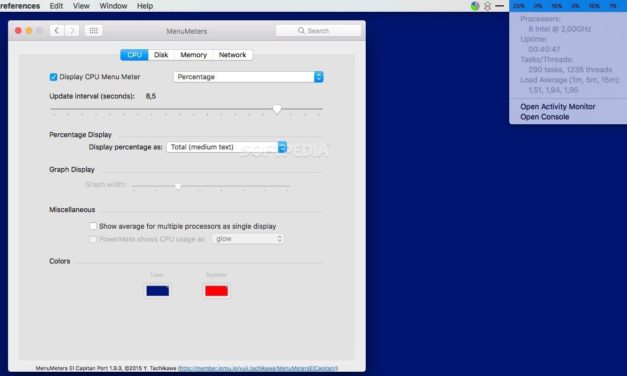Open the Percentage display mode dropdown
The height and width of the screenshot is (376, 627).
coord(248,77)
